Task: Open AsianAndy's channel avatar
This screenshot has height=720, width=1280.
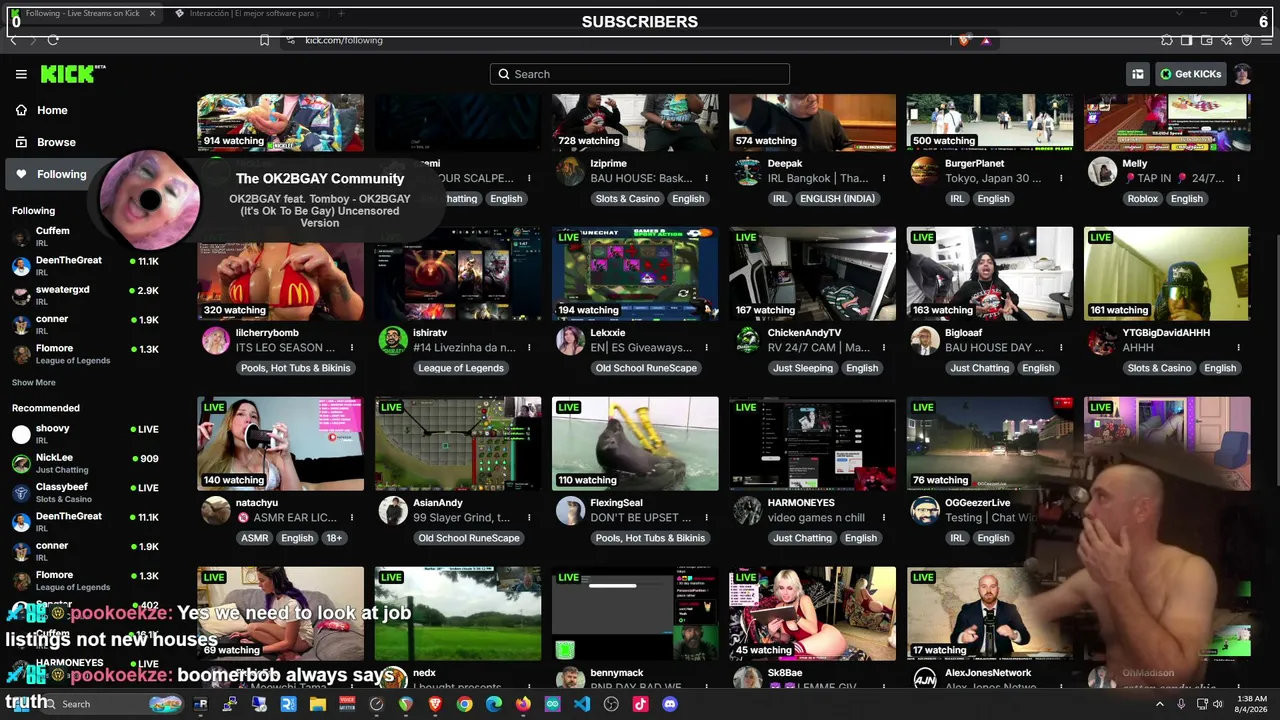Action: 393,510
